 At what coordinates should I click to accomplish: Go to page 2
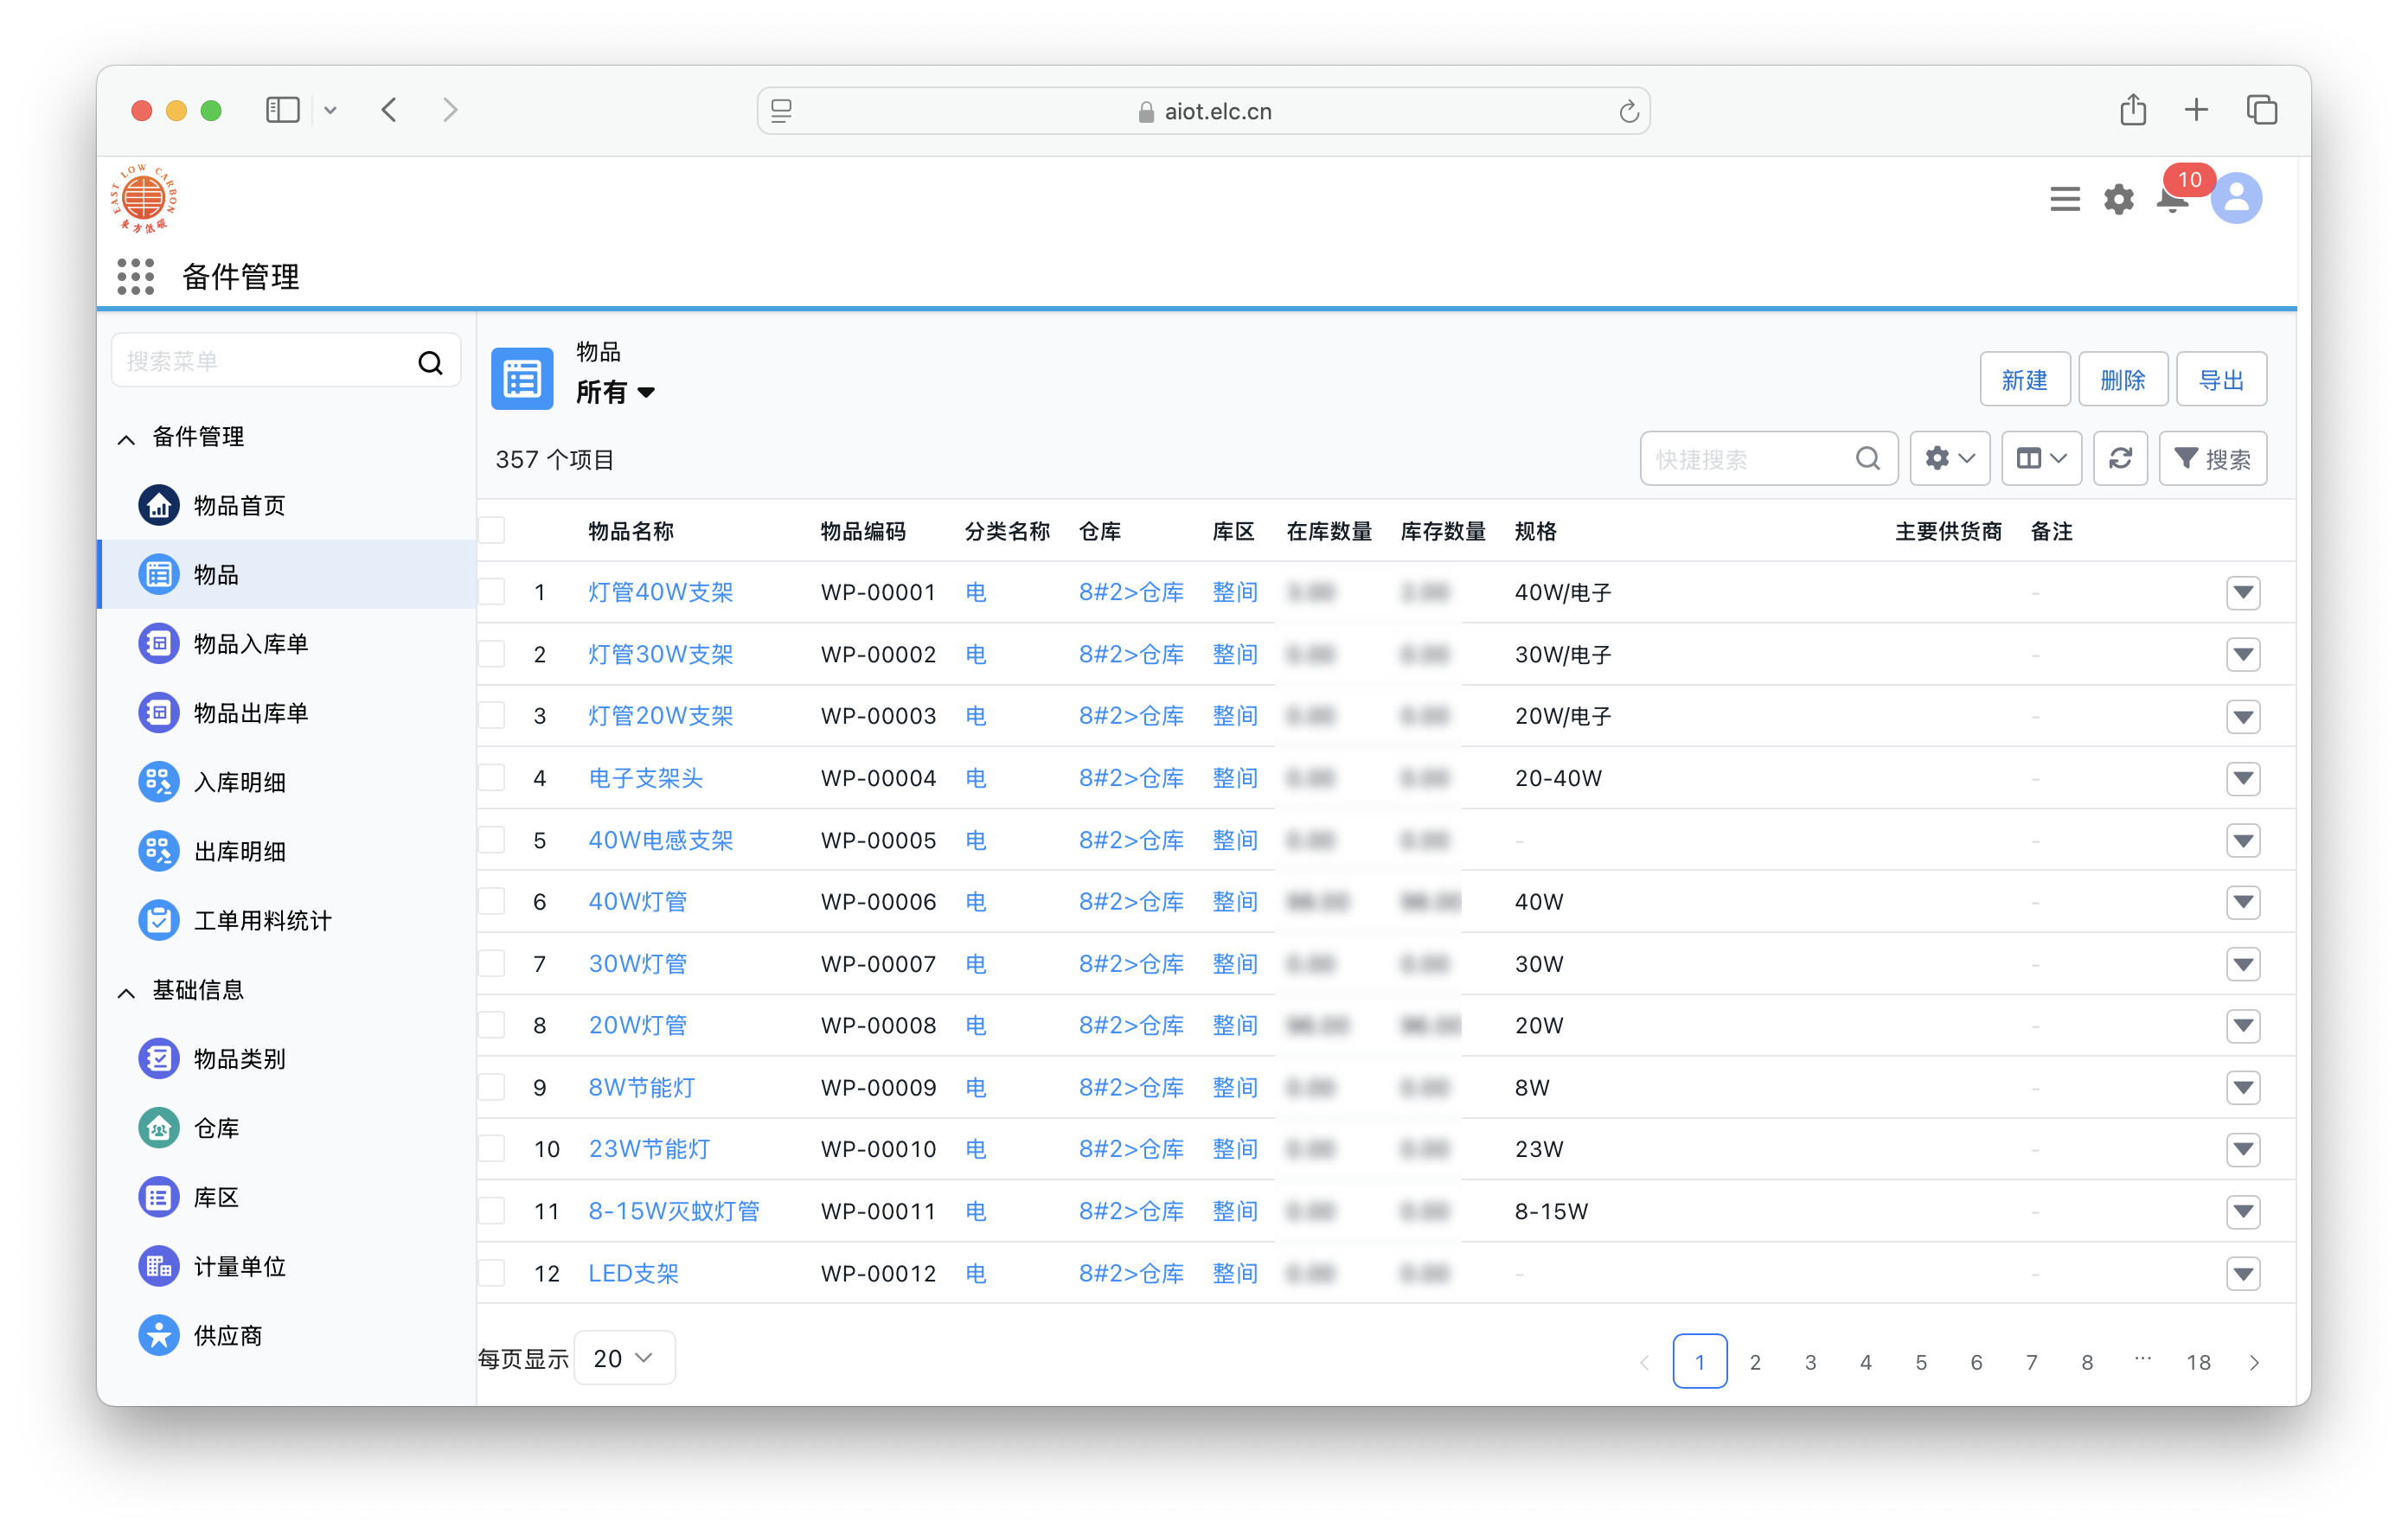point(1755,1362)
